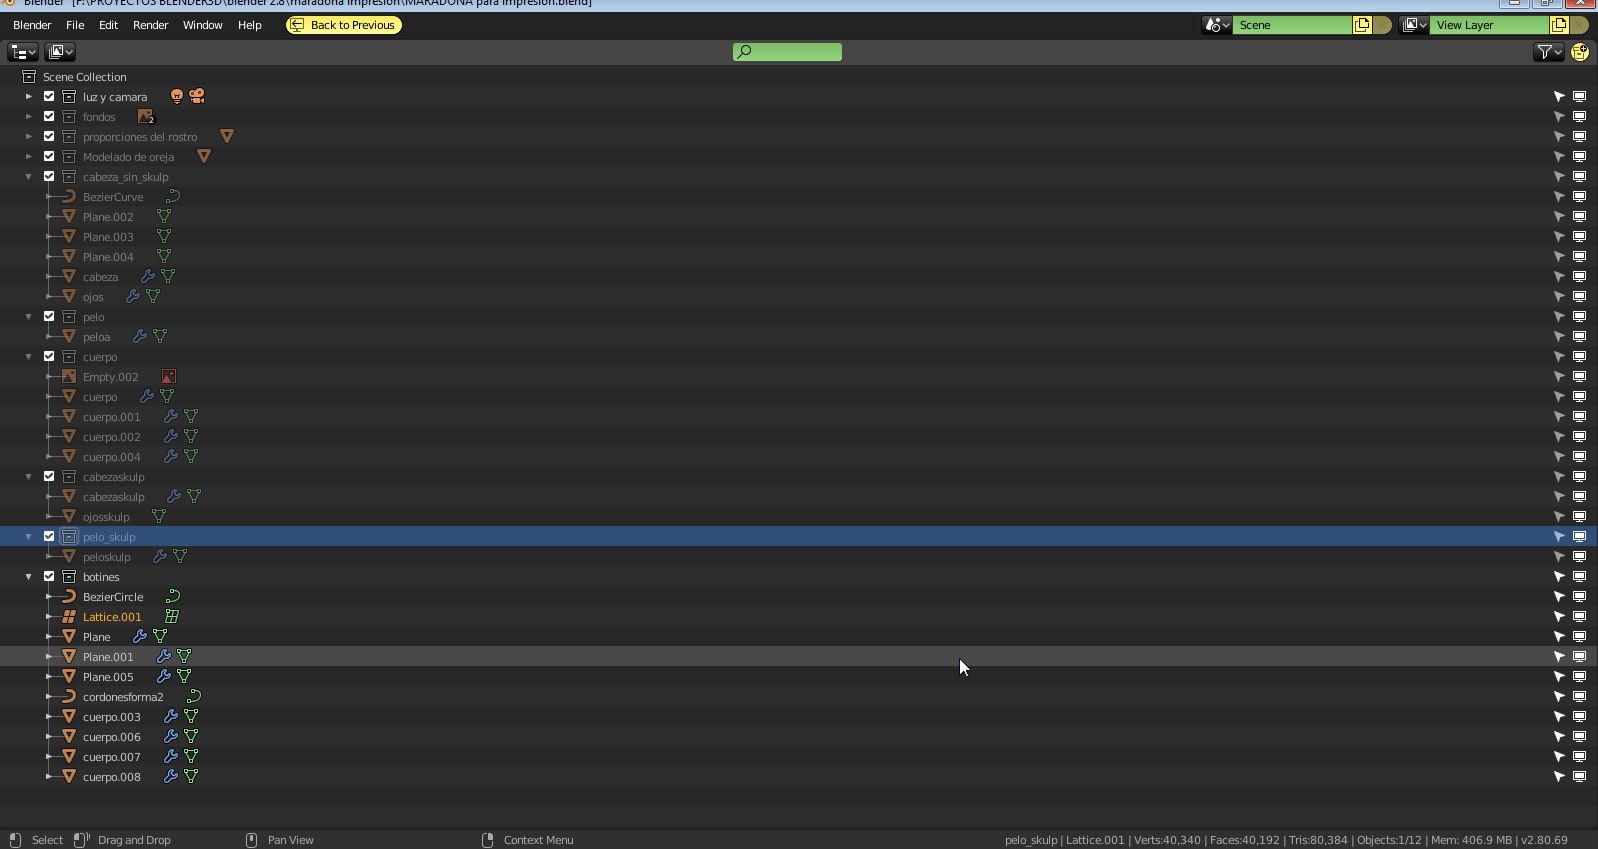The width and height of the screenshot is (1598, 849).
Task: Click the new collection icon at top right
Action: pyautogui.click(x=1580, y=52)
